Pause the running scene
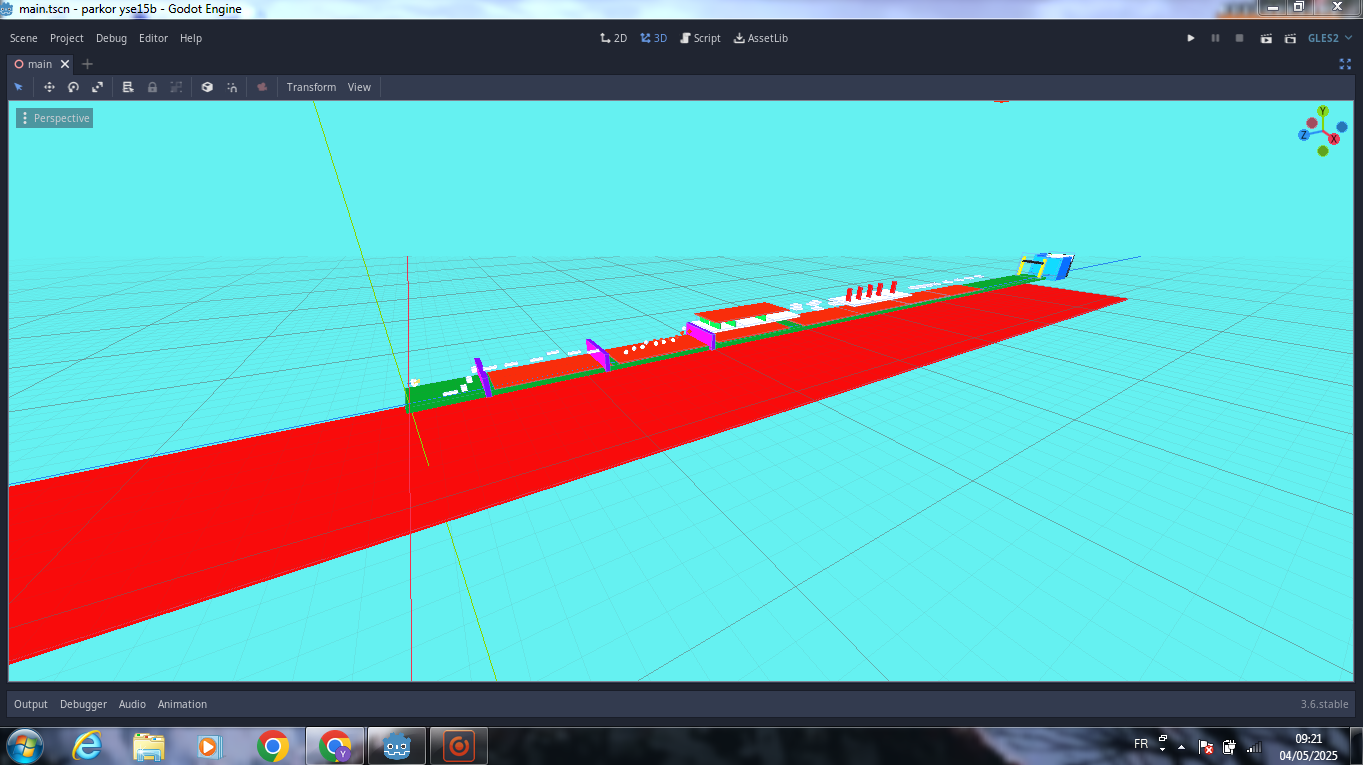1363x765 pixels. point(1215,38)
